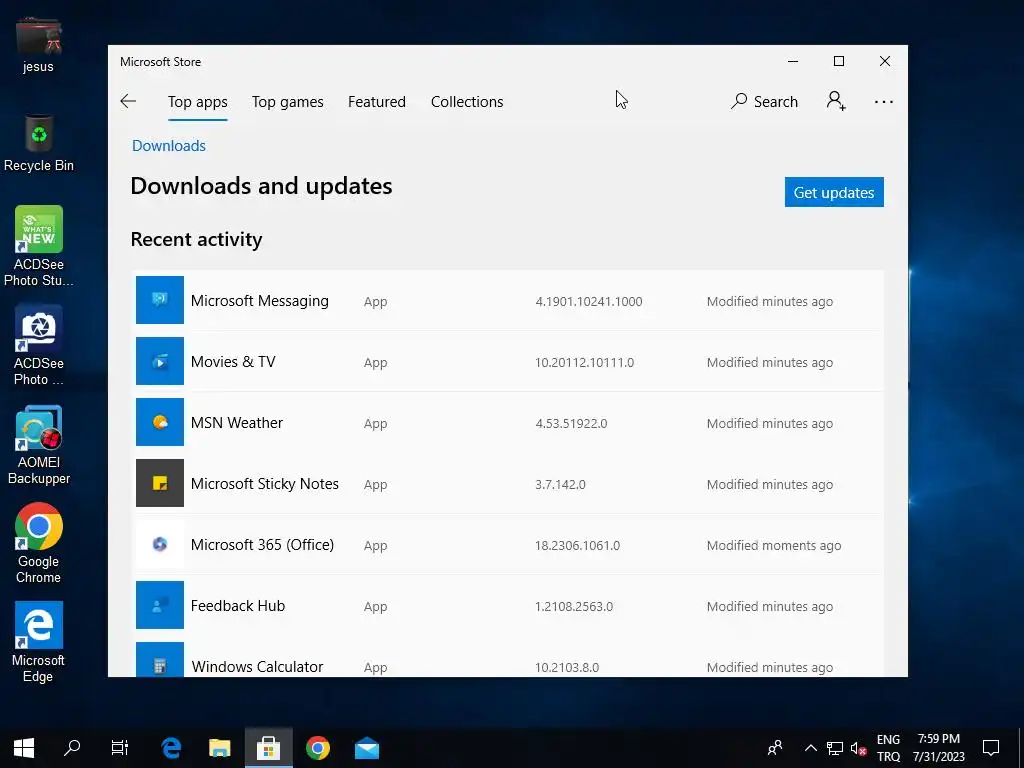
Task: Select the Recycle Bin desktop icon
Action: coord(39,144)
